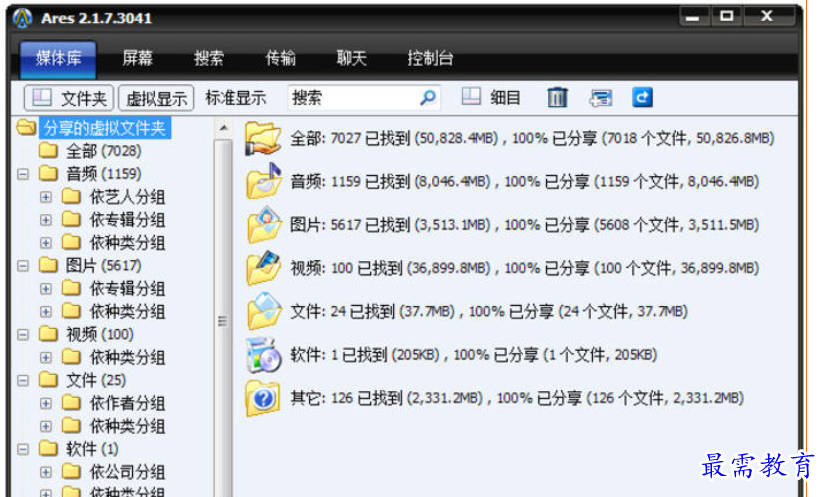
Task: Switch to the 控制台 tab
Action: pos(430,58)
